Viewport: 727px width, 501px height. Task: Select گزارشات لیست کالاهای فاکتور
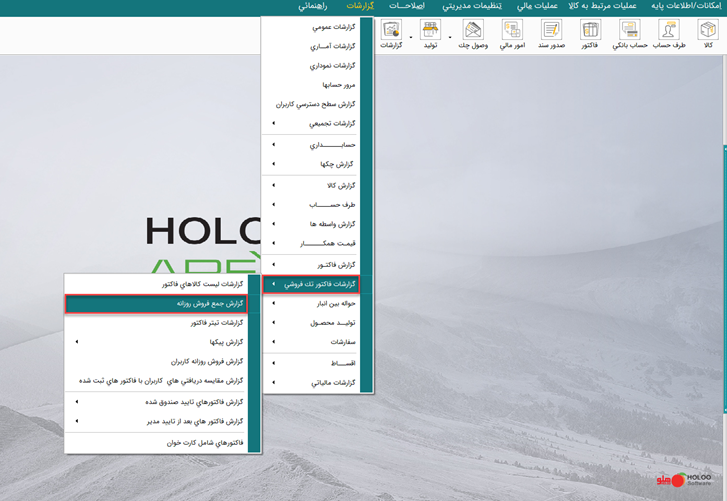156,284
